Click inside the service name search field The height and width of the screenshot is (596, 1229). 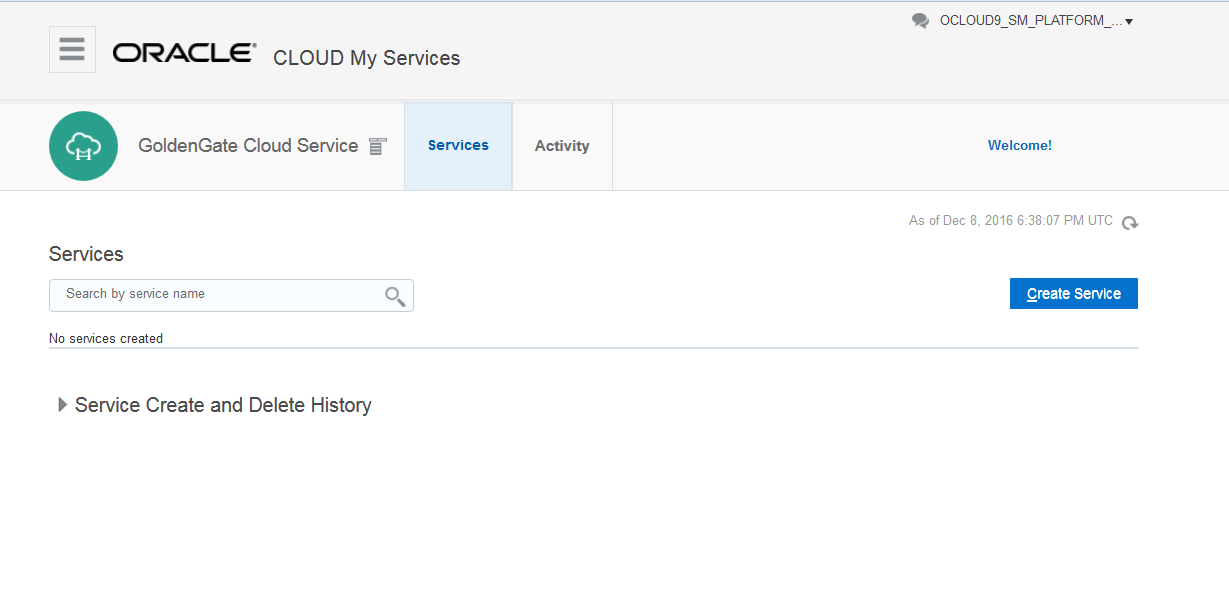point(200,295)
